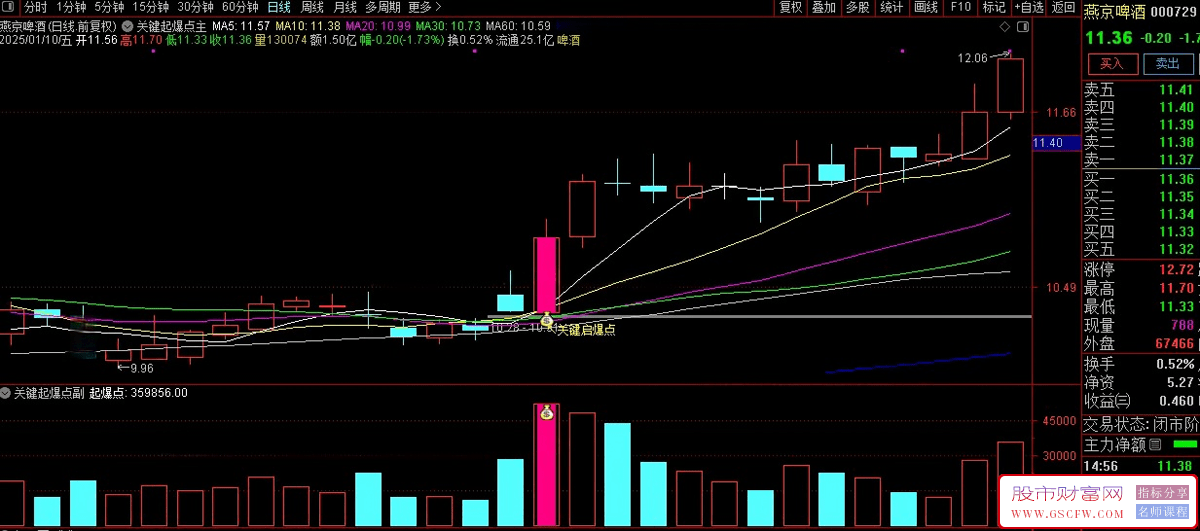Click the 最低 value 11.33
The image size is (1200, 531).
[1176, 306]
